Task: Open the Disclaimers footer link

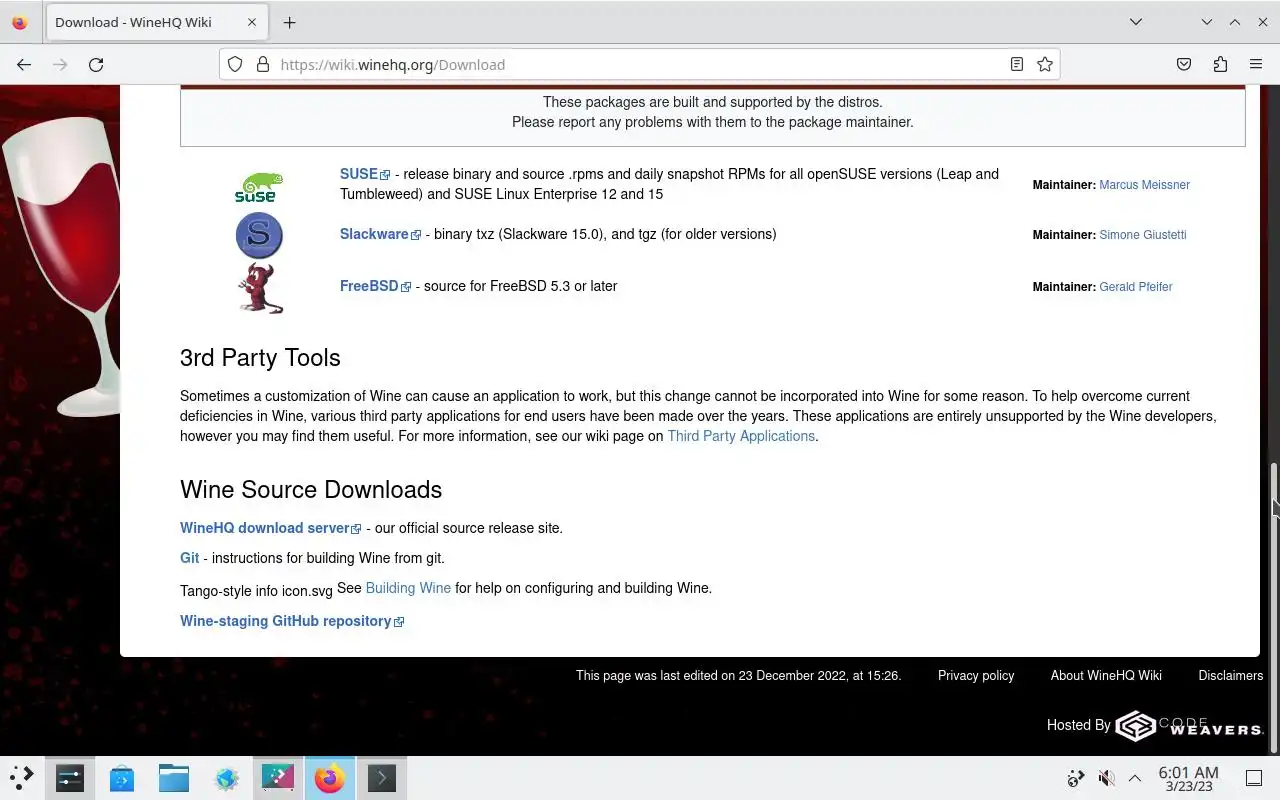Action: (x=1231, y=676)
